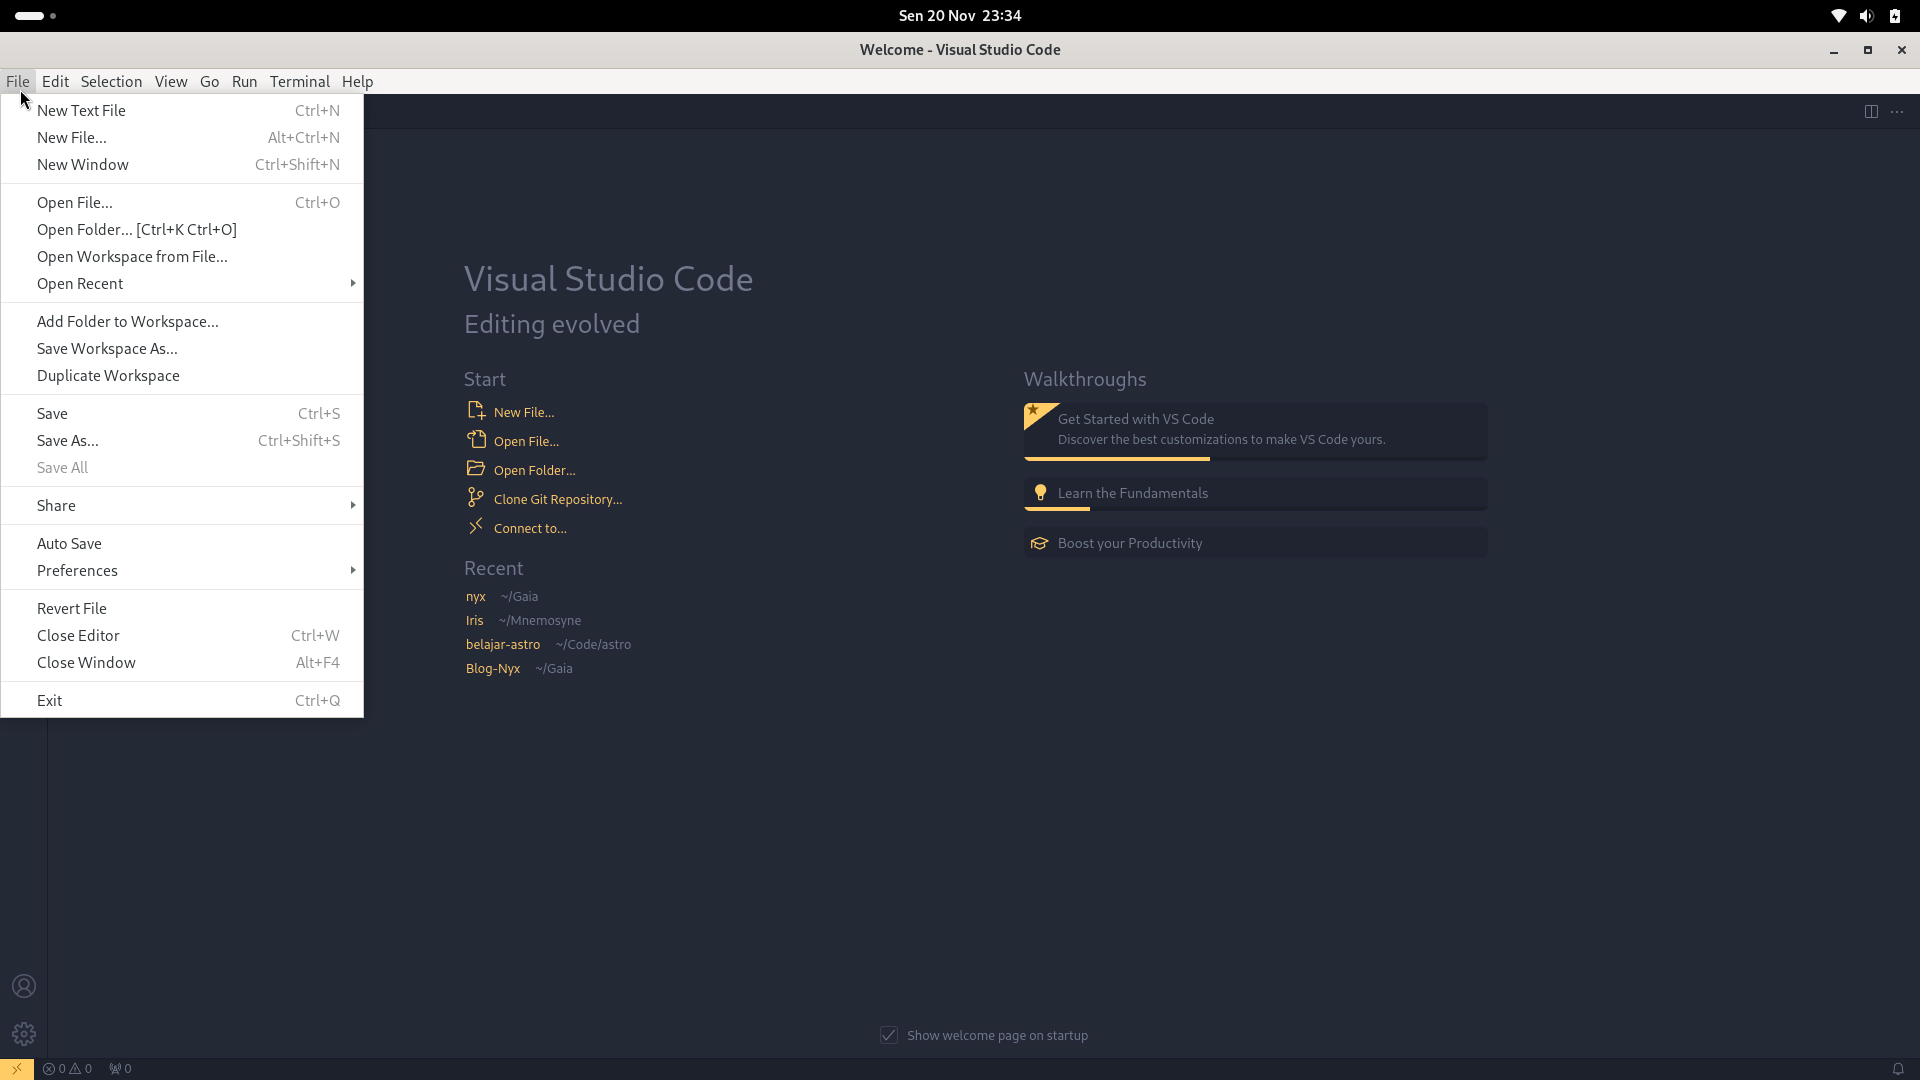
Task: Open notifications bell in status bar
Action: pos(1897,1069)
